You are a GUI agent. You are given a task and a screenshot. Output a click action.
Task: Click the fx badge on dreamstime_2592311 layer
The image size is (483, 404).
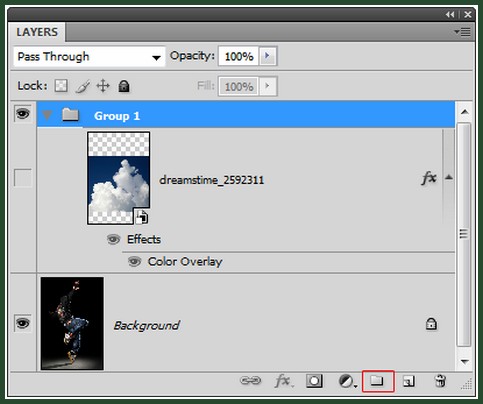(x=429, y=178)
